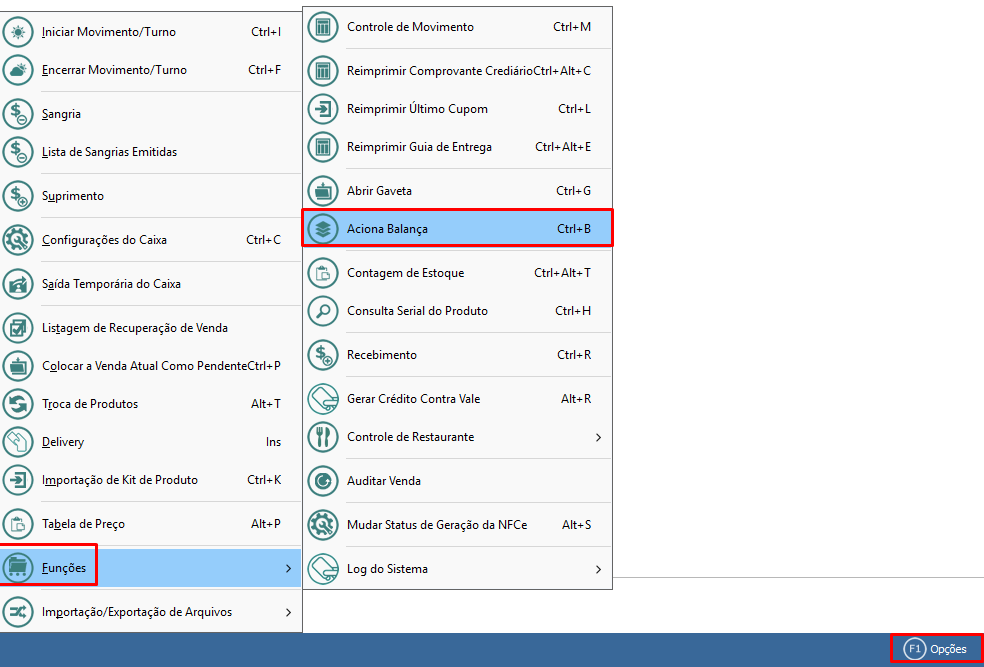Click the Troca de Produtos swap icon

click(18, 404)
